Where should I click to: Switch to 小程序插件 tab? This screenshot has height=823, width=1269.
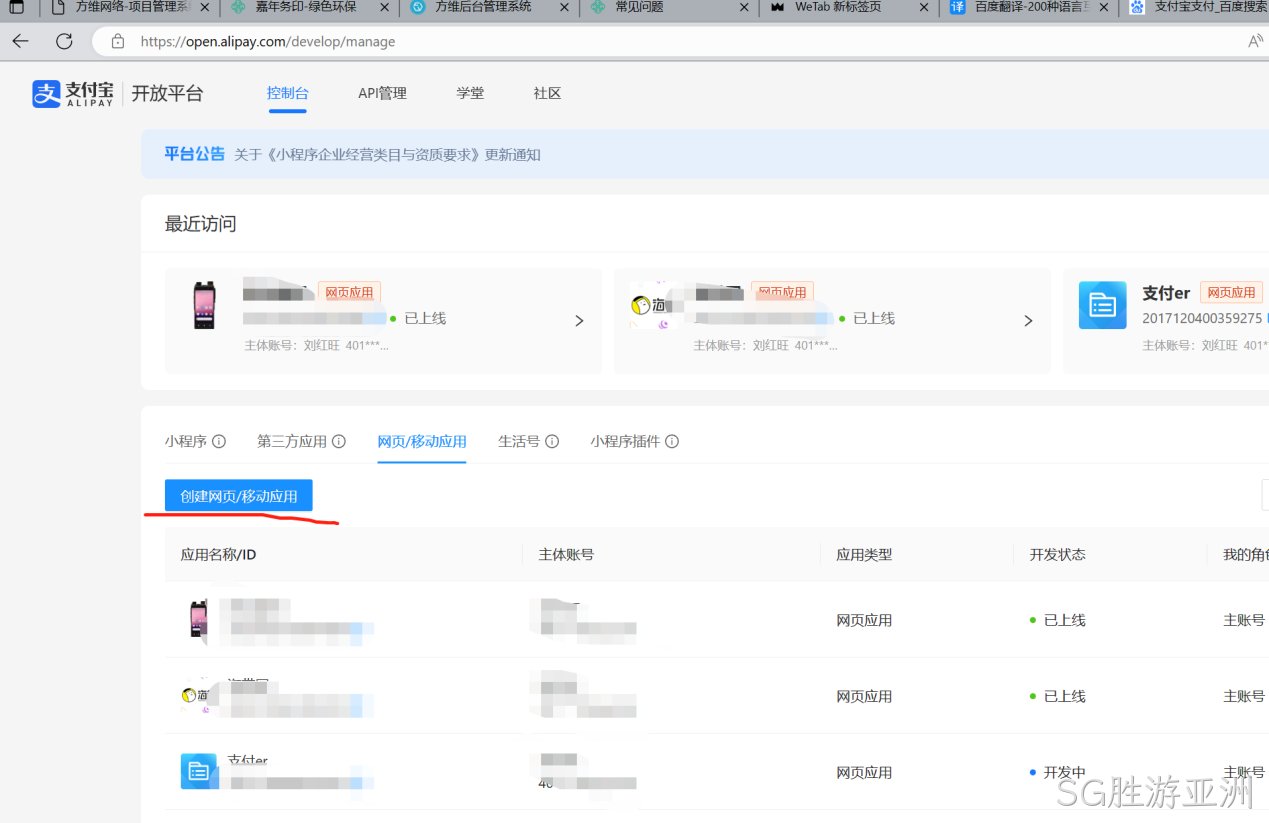(625, 441)
